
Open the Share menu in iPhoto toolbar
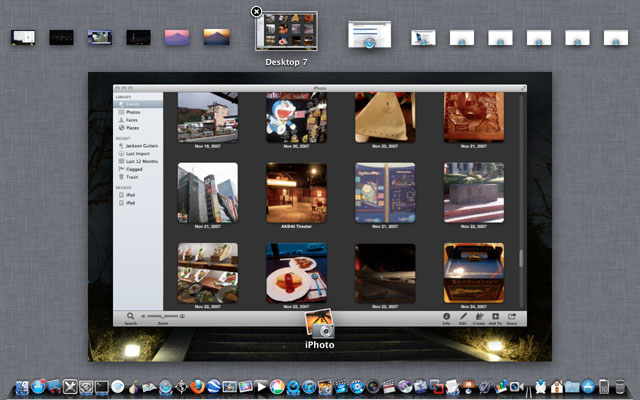click(512, 318)
